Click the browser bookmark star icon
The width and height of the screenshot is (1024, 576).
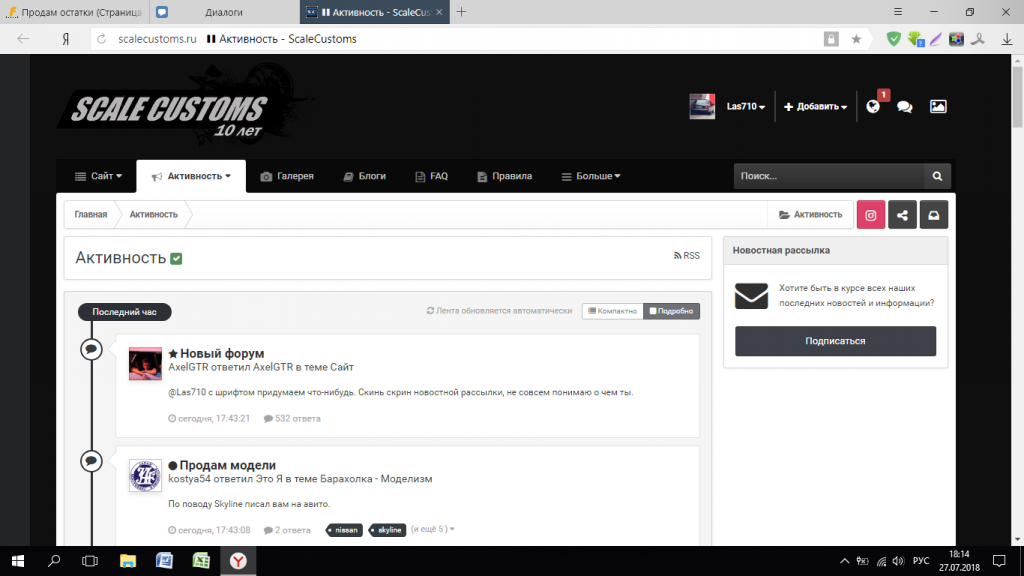click(856, 39)
